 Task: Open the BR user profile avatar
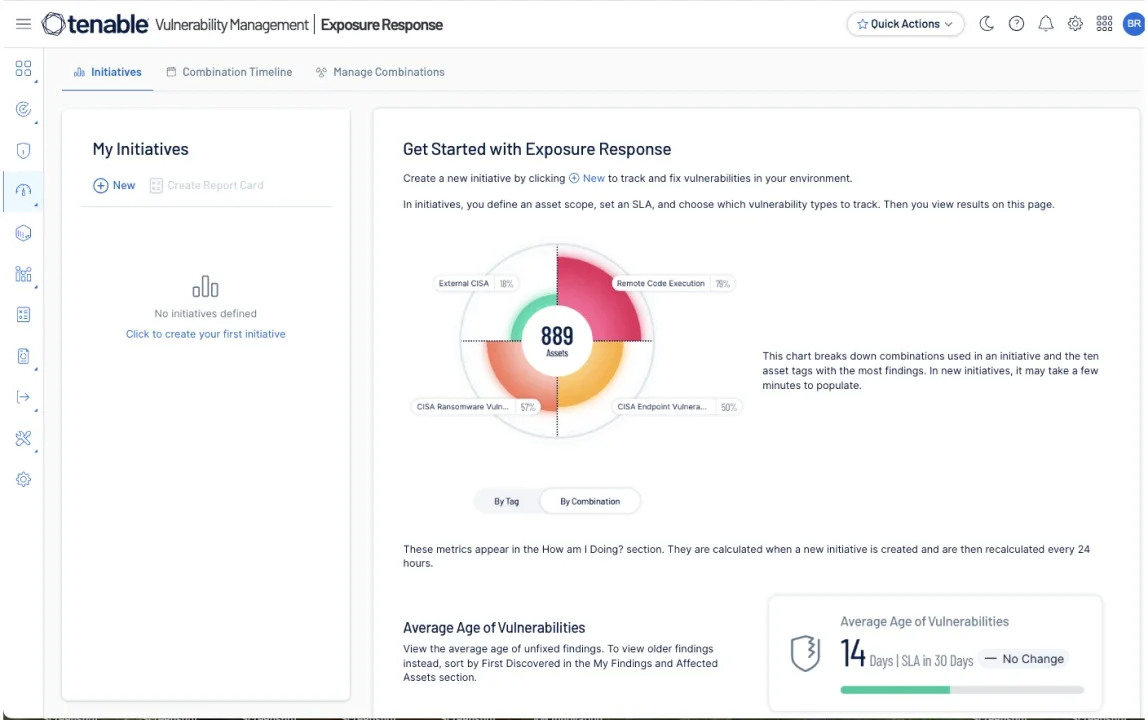1133,24
